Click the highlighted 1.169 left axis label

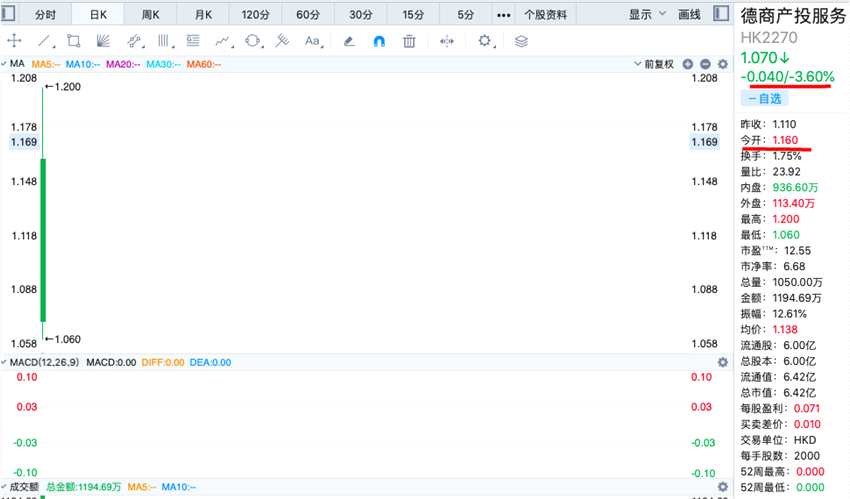(24, 142)
